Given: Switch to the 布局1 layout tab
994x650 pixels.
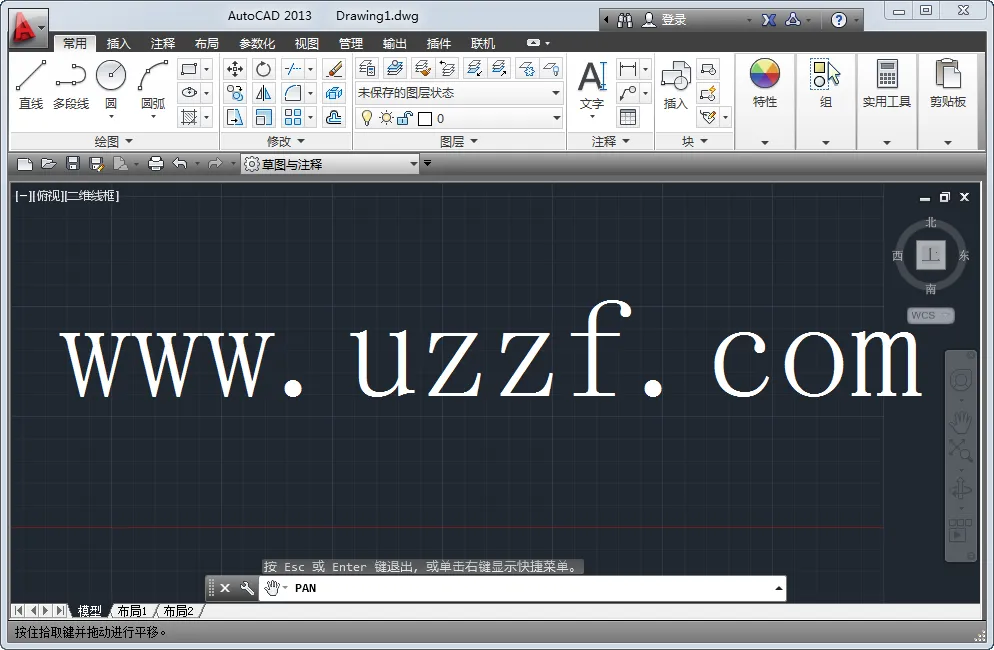Looking at the screenshot, I should pos(133,610).
